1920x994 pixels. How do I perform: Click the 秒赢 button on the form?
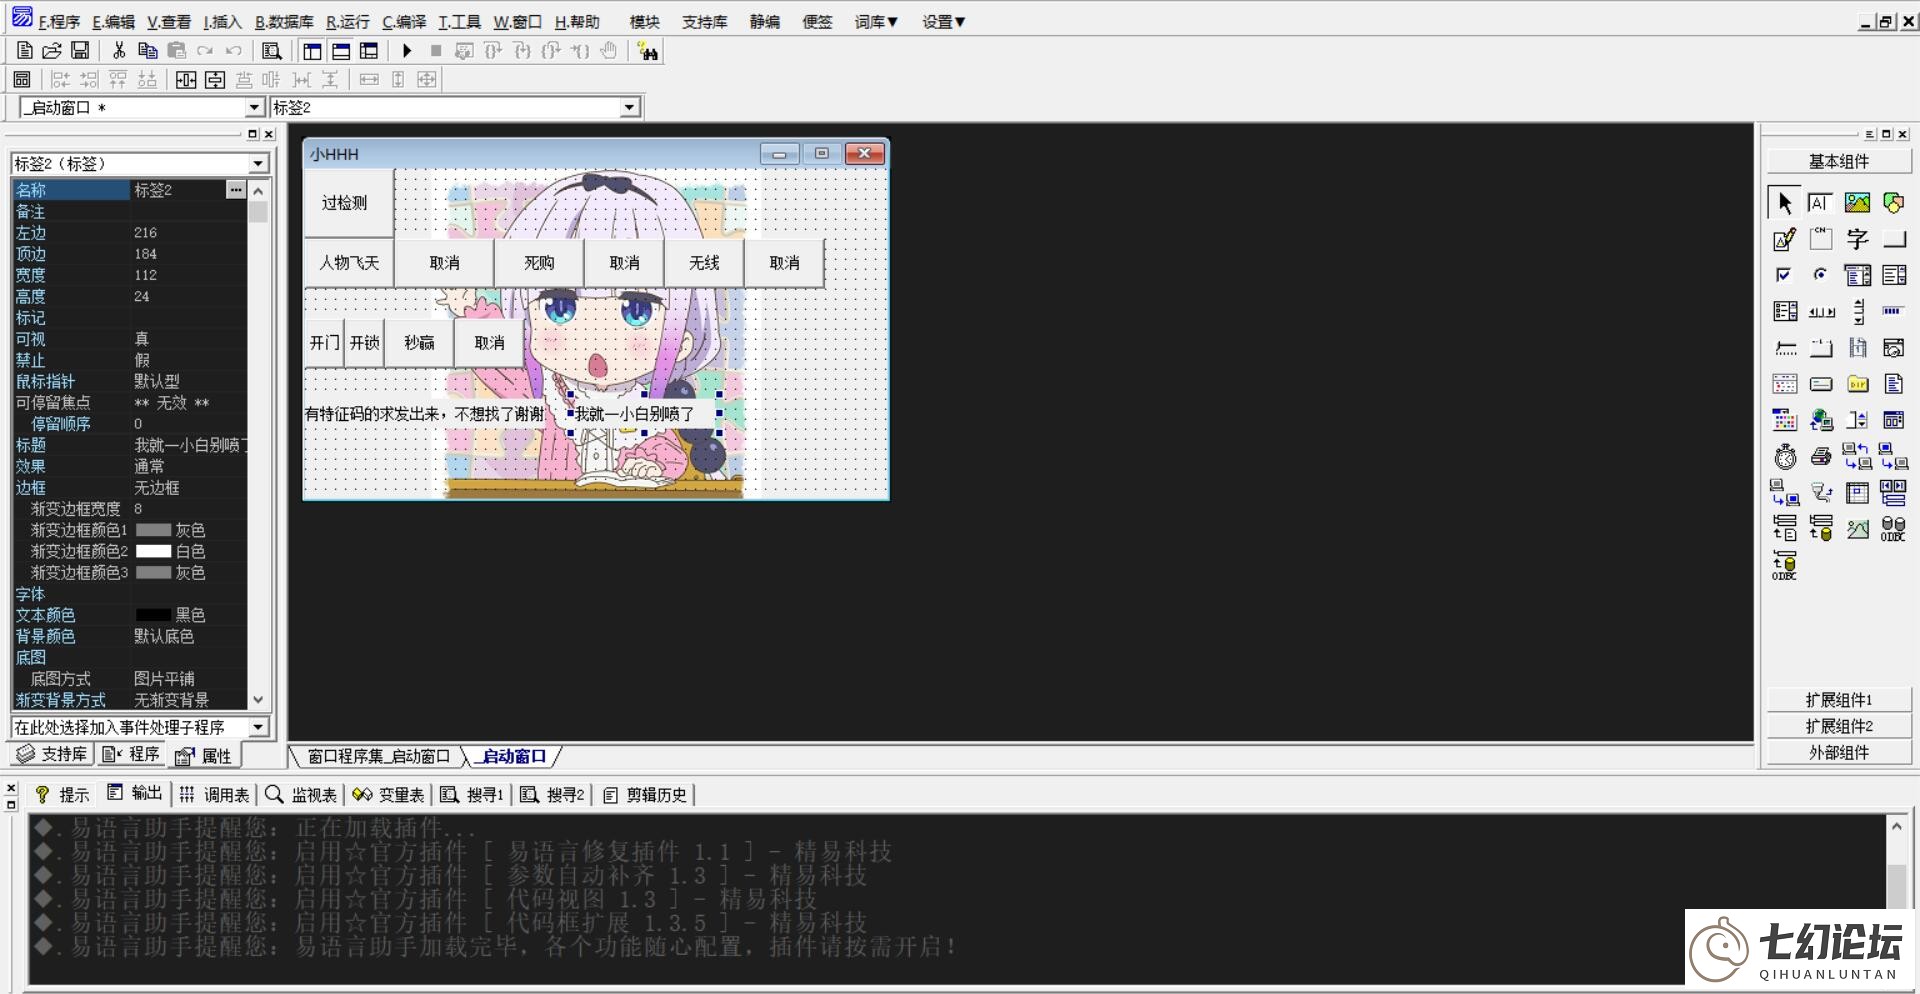419,343
